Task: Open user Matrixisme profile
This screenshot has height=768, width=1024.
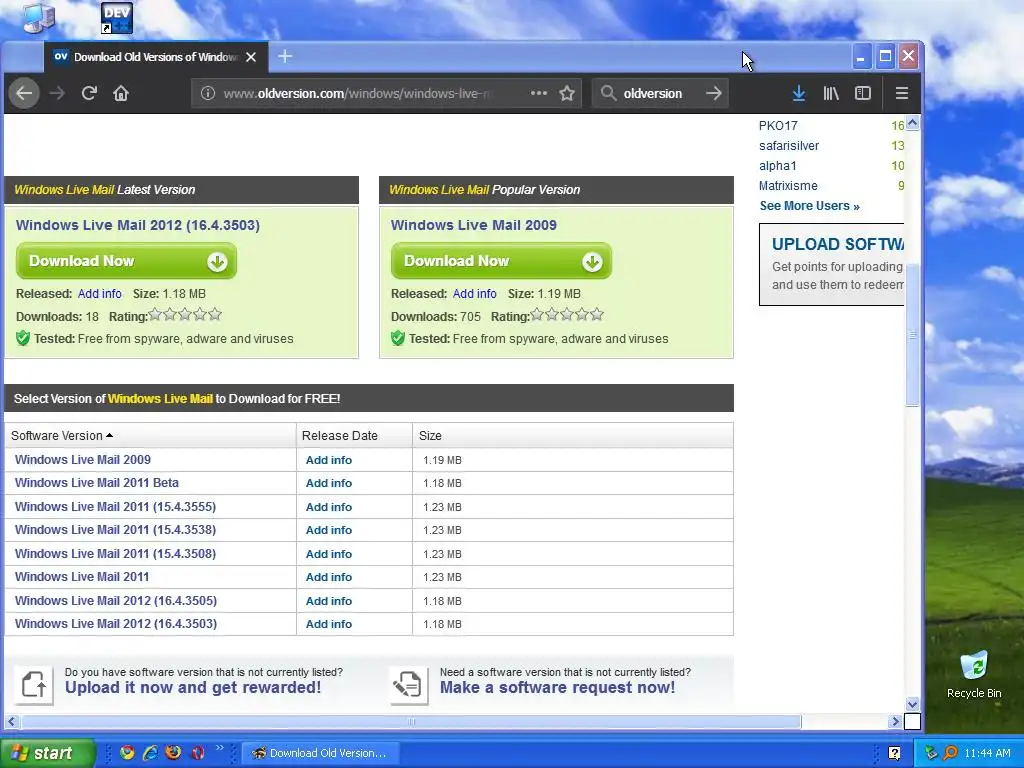Action: (788, 186)
